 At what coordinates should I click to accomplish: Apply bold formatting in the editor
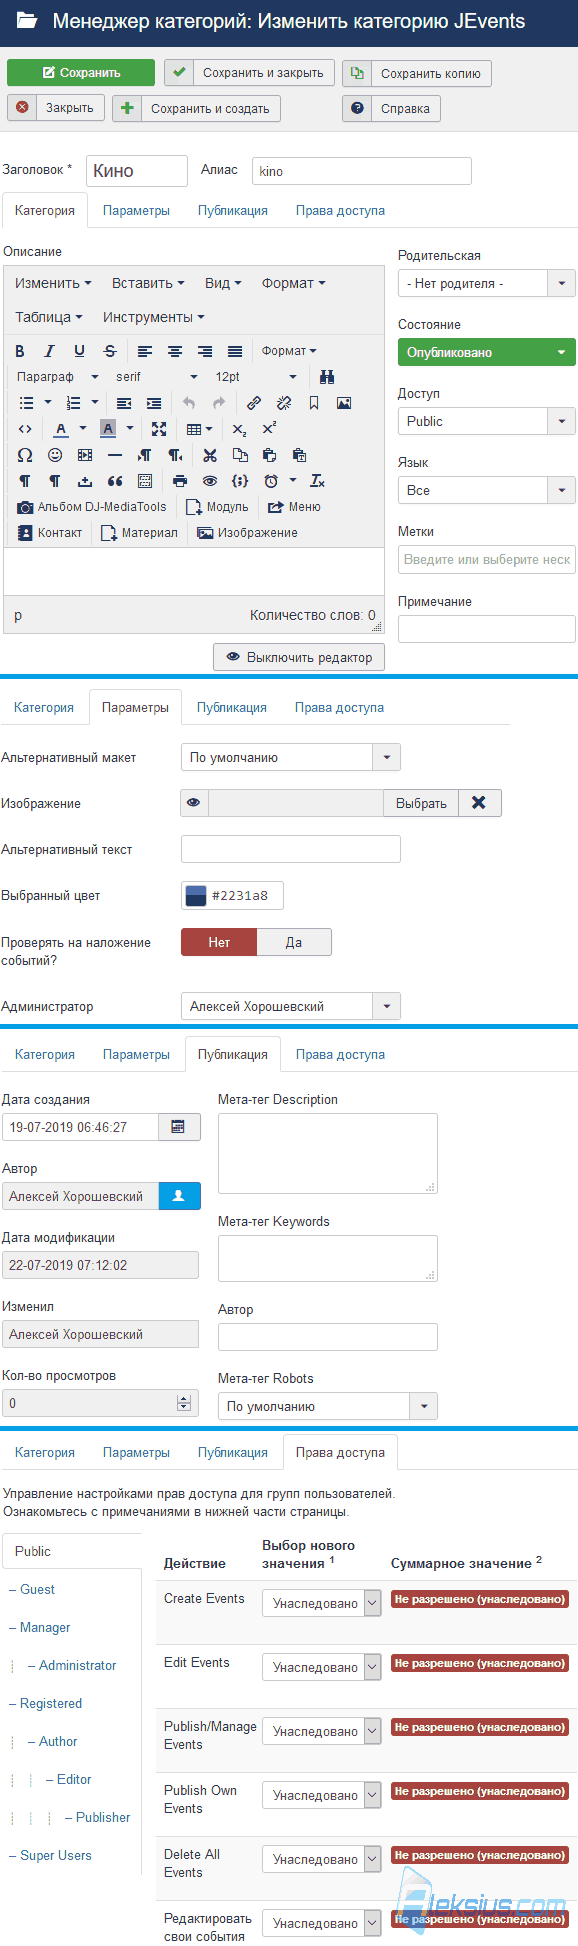[20, 351]
